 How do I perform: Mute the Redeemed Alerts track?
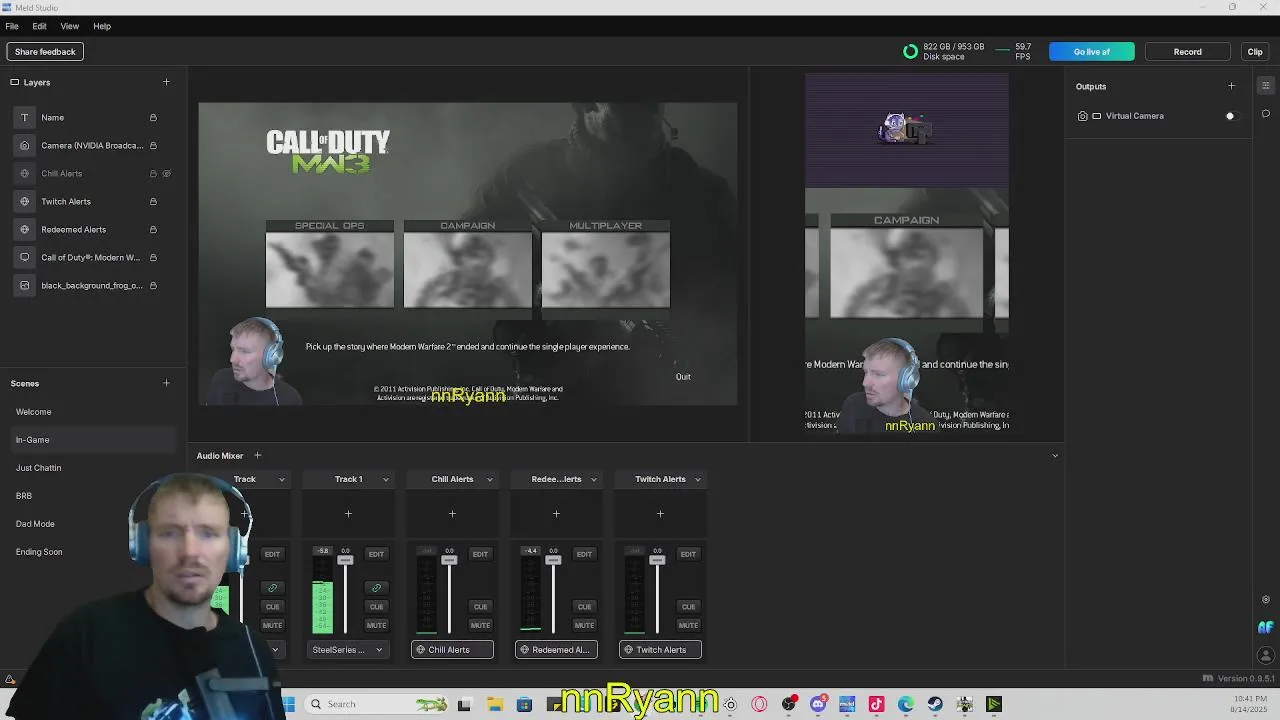pos(584,626)
